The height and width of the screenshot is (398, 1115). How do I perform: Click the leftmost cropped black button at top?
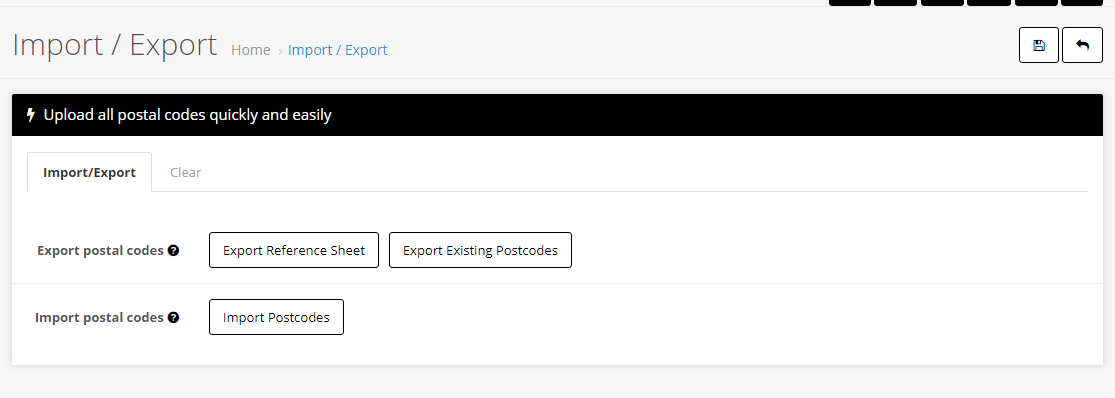(x=850, y=3)
